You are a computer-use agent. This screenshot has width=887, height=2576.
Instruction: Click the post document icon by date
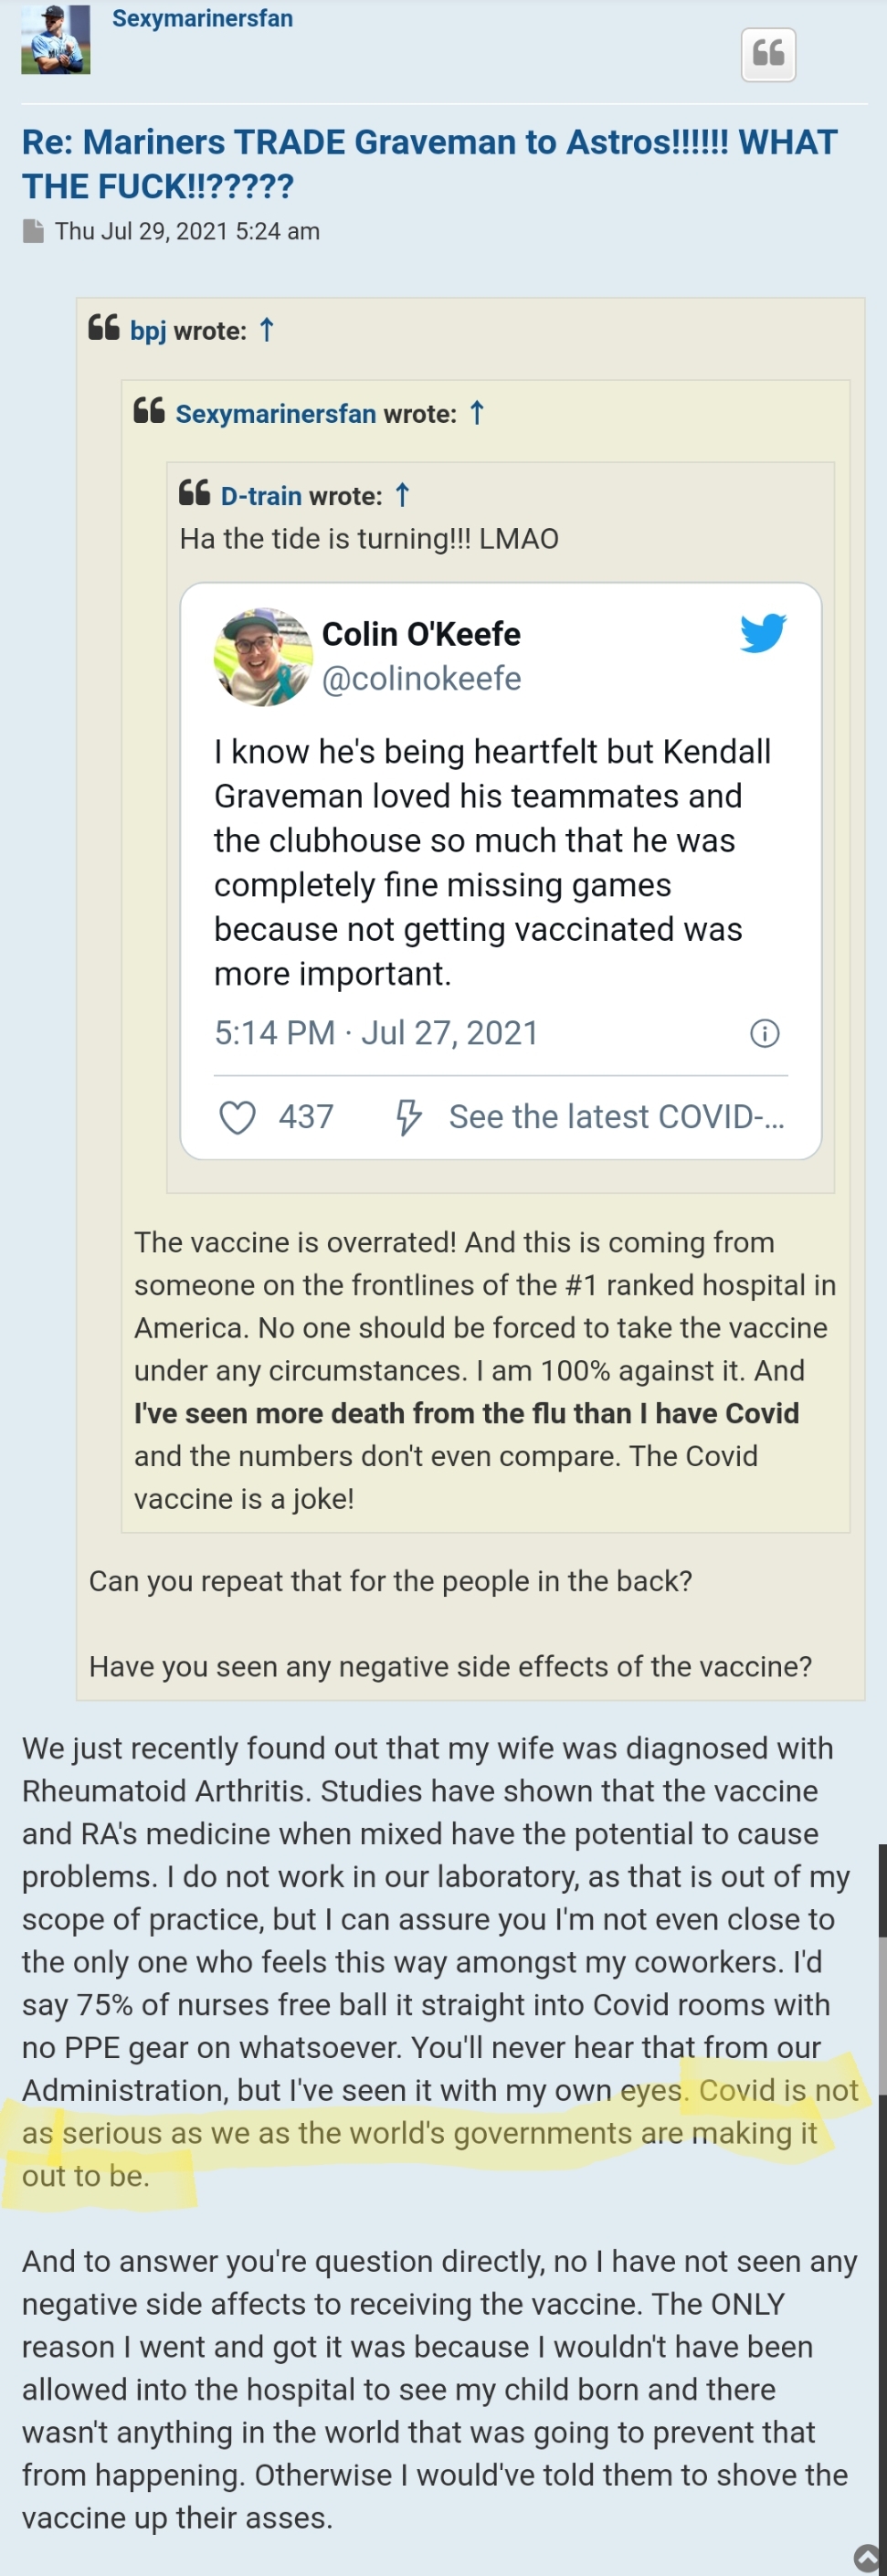click(33, 231)
